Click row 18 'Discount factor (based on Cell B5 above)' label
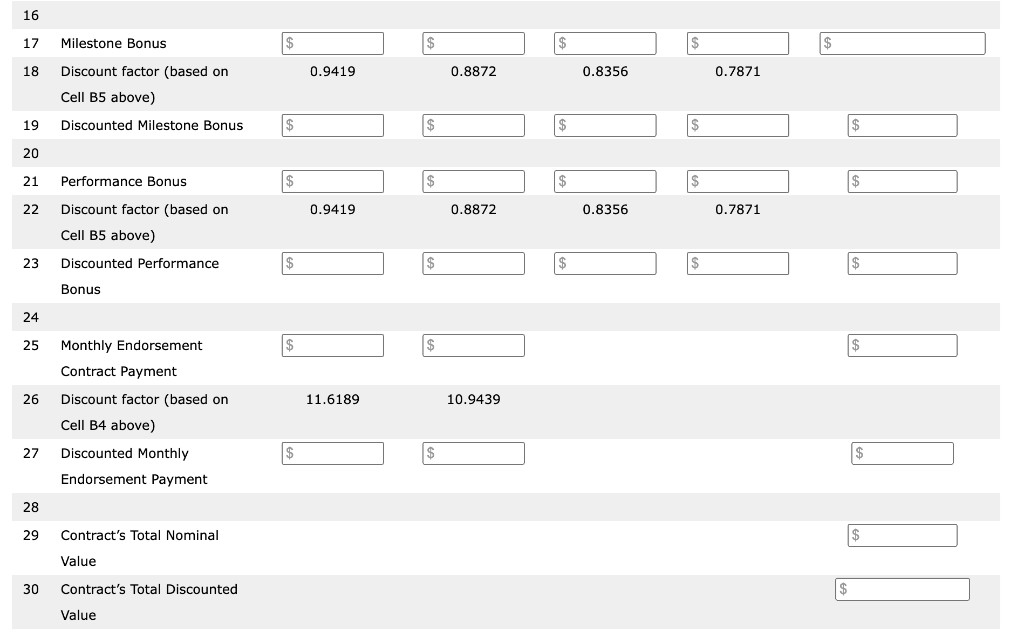The image size is (1024, 643). coord(144,85)
